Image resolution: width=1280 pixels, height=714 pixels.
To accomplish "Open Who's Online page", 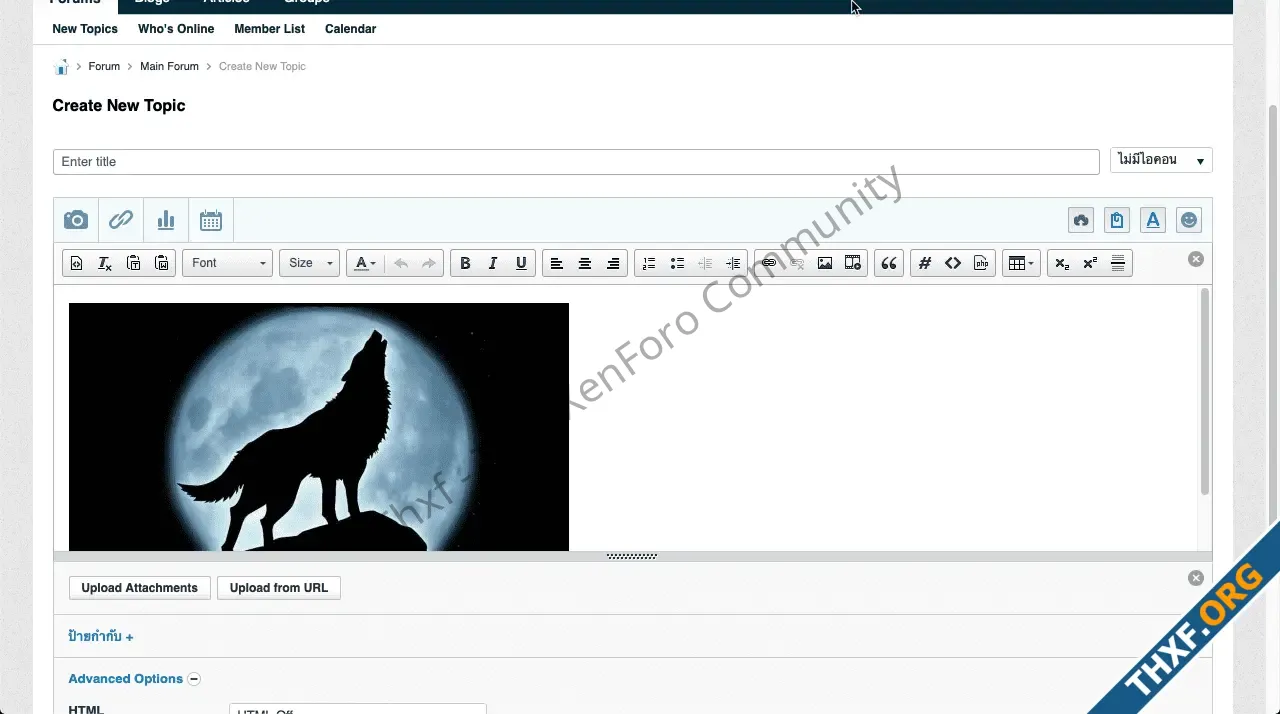I will point(176,29).
